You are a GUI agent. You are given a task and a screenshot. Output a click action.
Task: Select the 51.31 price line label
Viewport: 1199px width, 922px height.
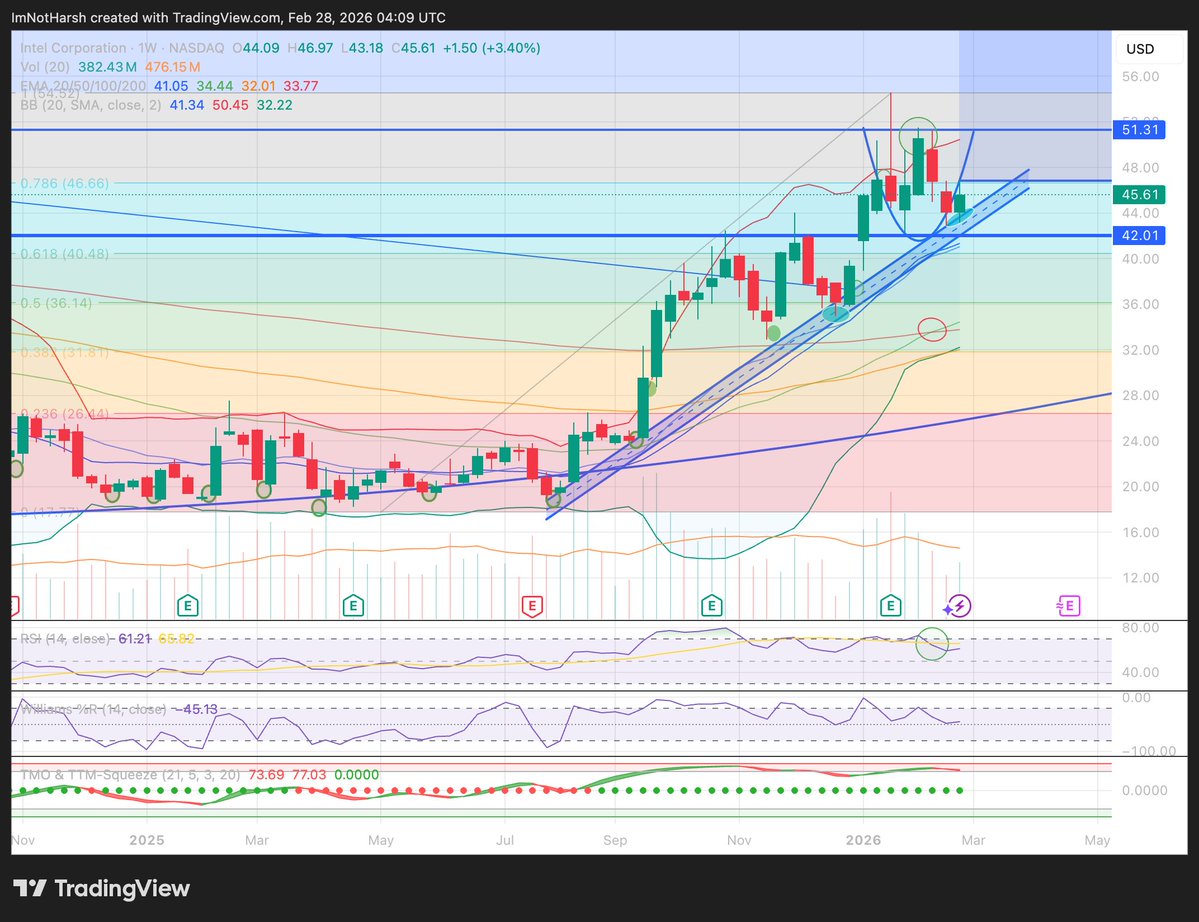1139,130
